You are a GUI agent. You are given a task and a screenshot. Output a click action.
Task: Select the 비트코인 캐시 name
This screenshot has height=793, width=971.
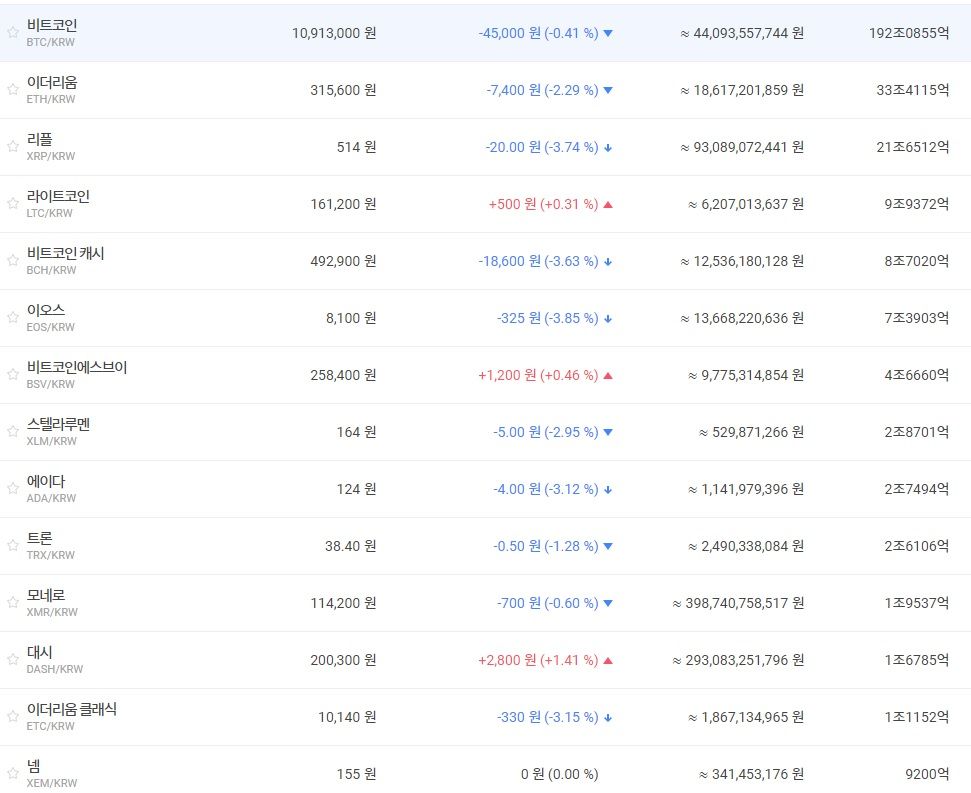click(x=66, y=253)
